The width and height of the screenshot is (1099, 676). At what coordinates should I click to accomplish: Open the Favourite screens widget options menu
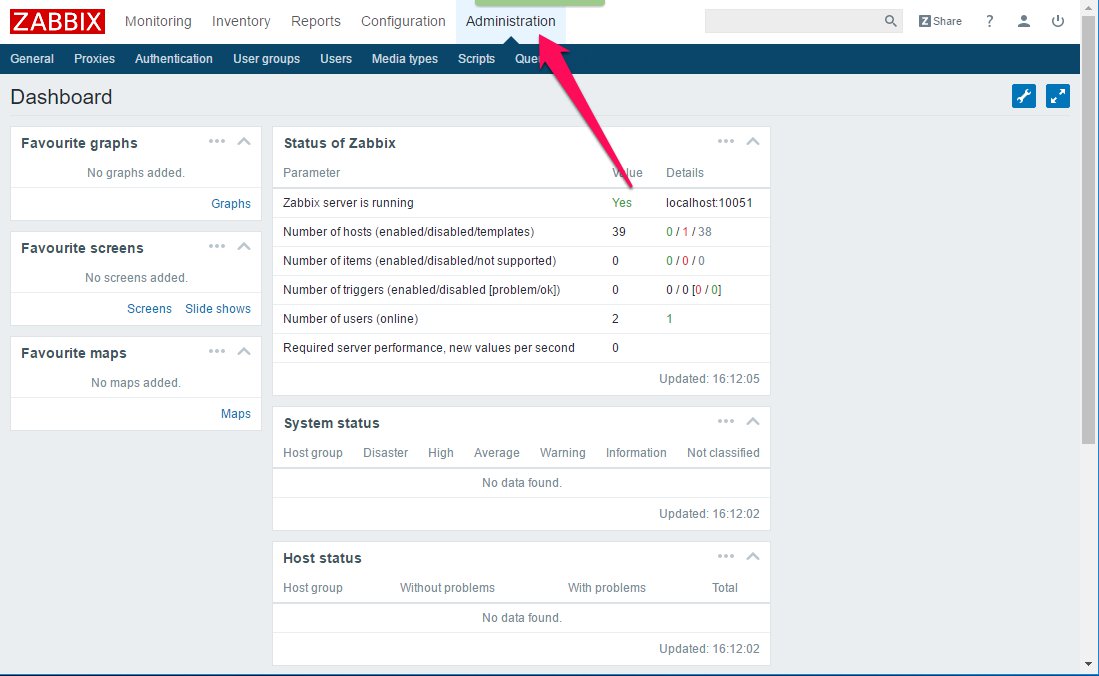[x=217, y=247]
